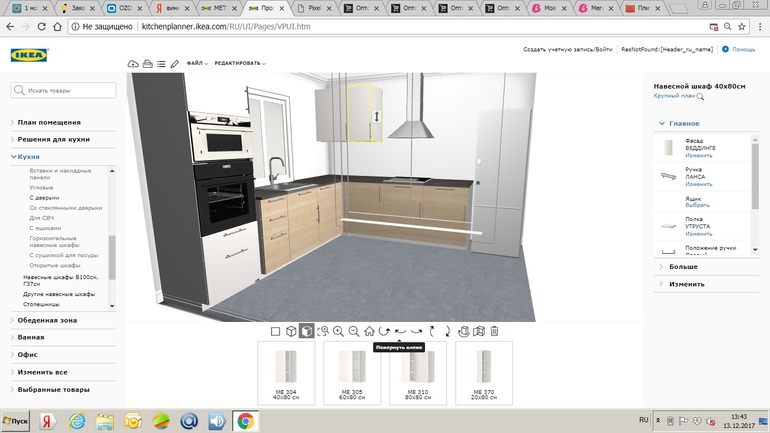
Task: Reset the view with the home icon
Action: (369, 331)
